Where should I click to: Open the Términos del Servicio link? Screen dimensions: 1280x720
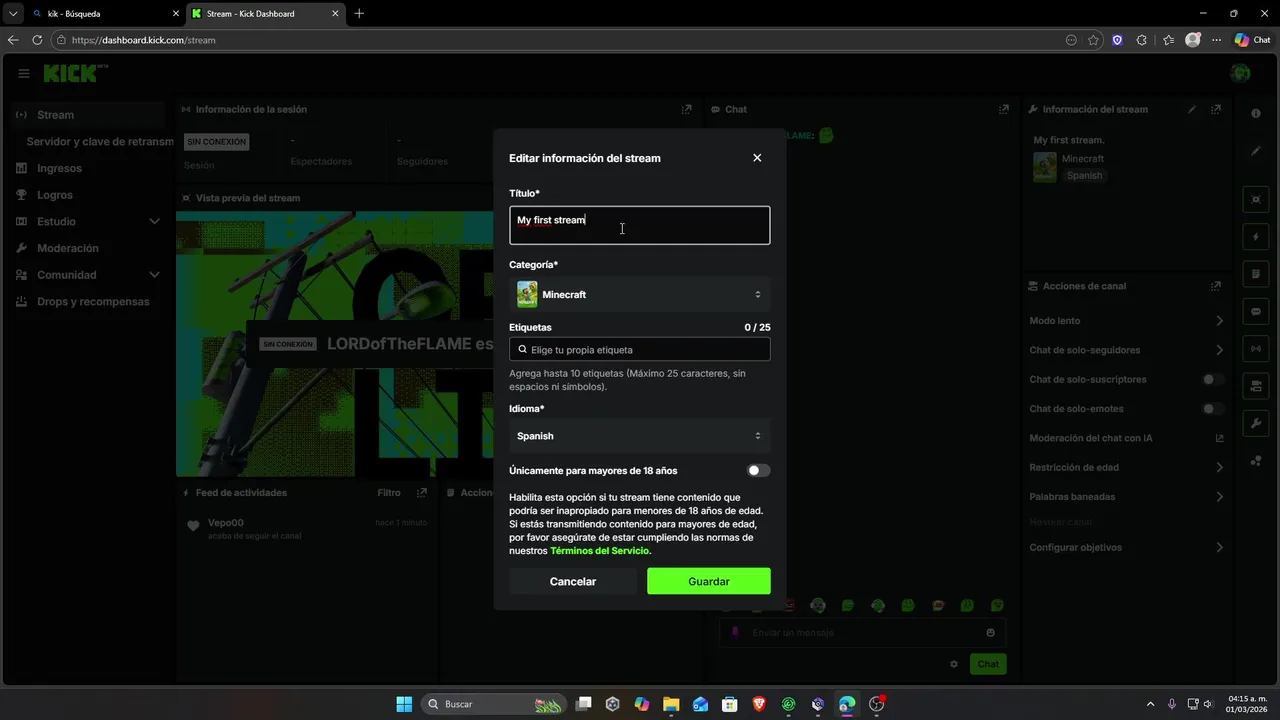click(x=599, y=551)
